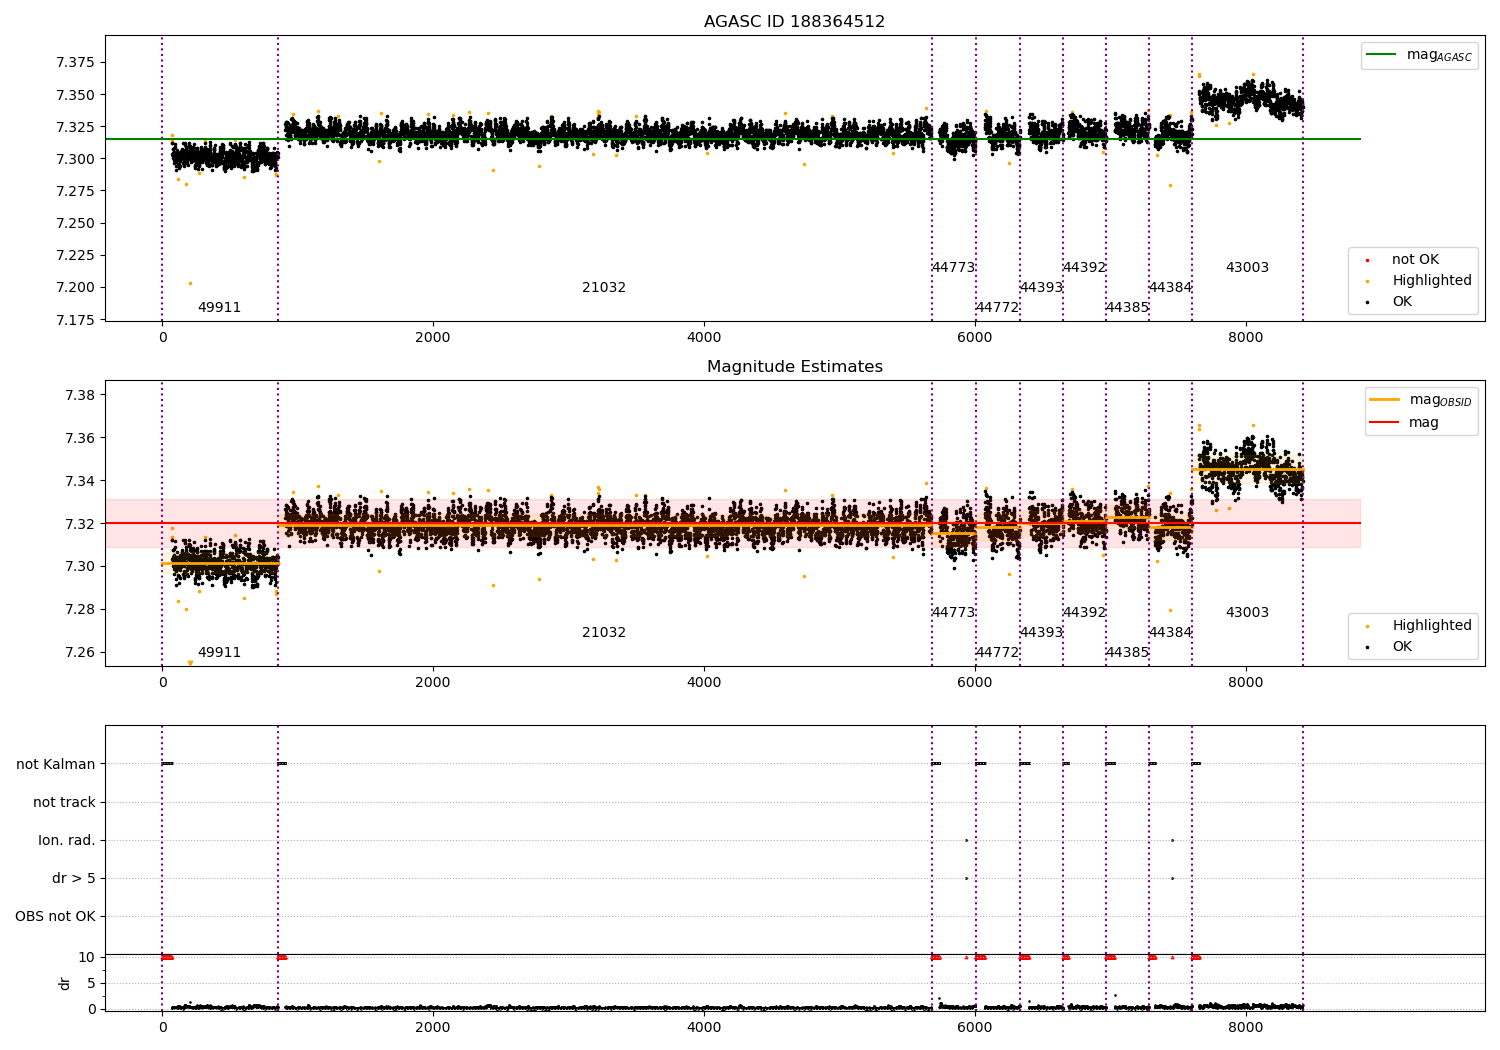Click the 7.375 tick on top plot

coord(75,63)
